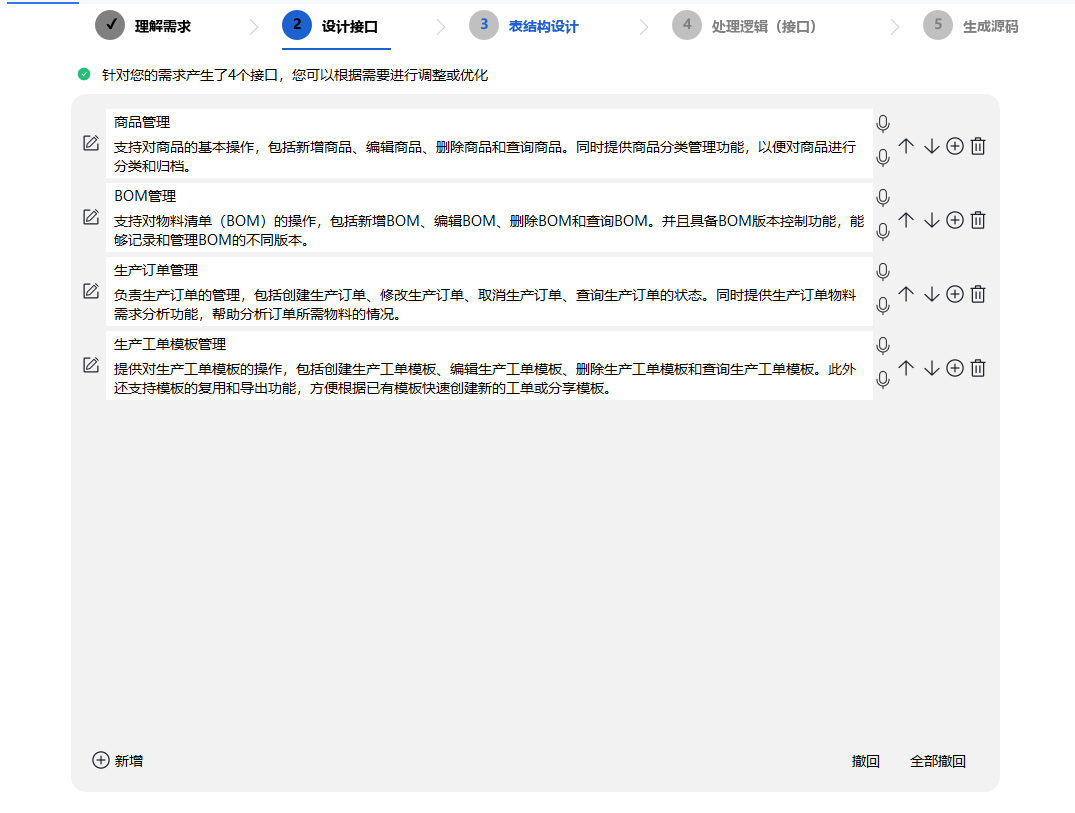
Task: Delete the BOM管理 interface
Action: [978, 220]
